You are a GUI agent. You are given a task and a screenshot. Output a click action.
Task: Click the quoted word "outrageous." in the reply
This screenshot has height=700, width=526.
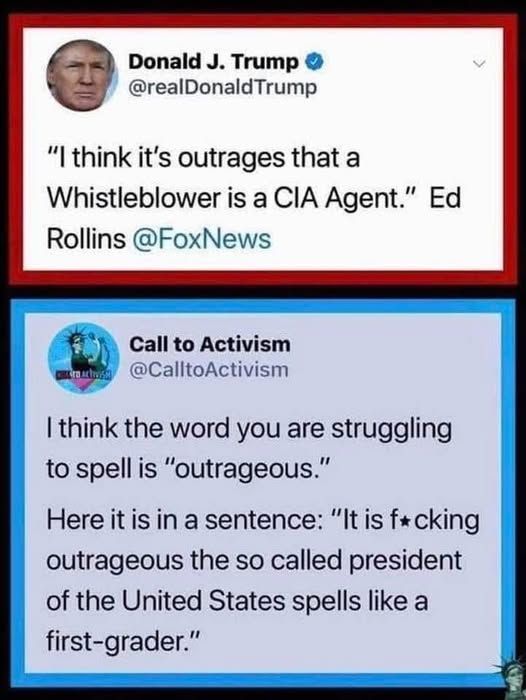pyautogui.click(x=246, y=469)
